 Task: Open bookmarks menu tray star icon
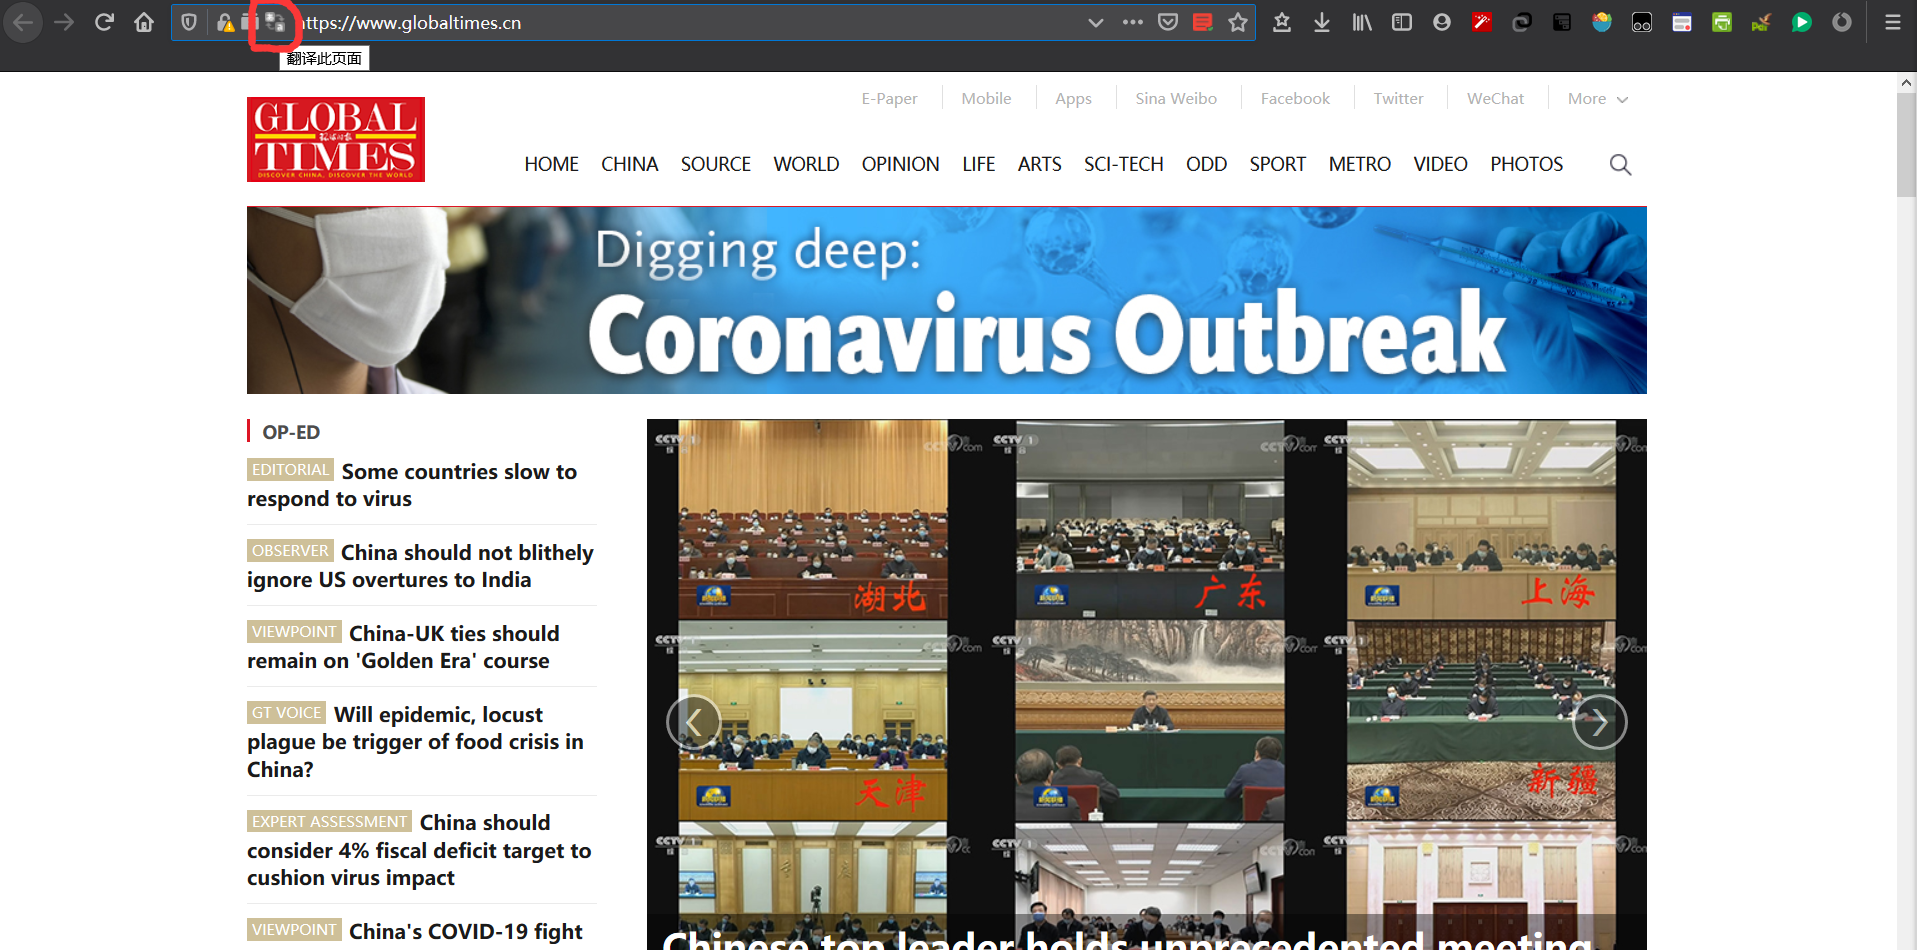[x=1282, y=22]
